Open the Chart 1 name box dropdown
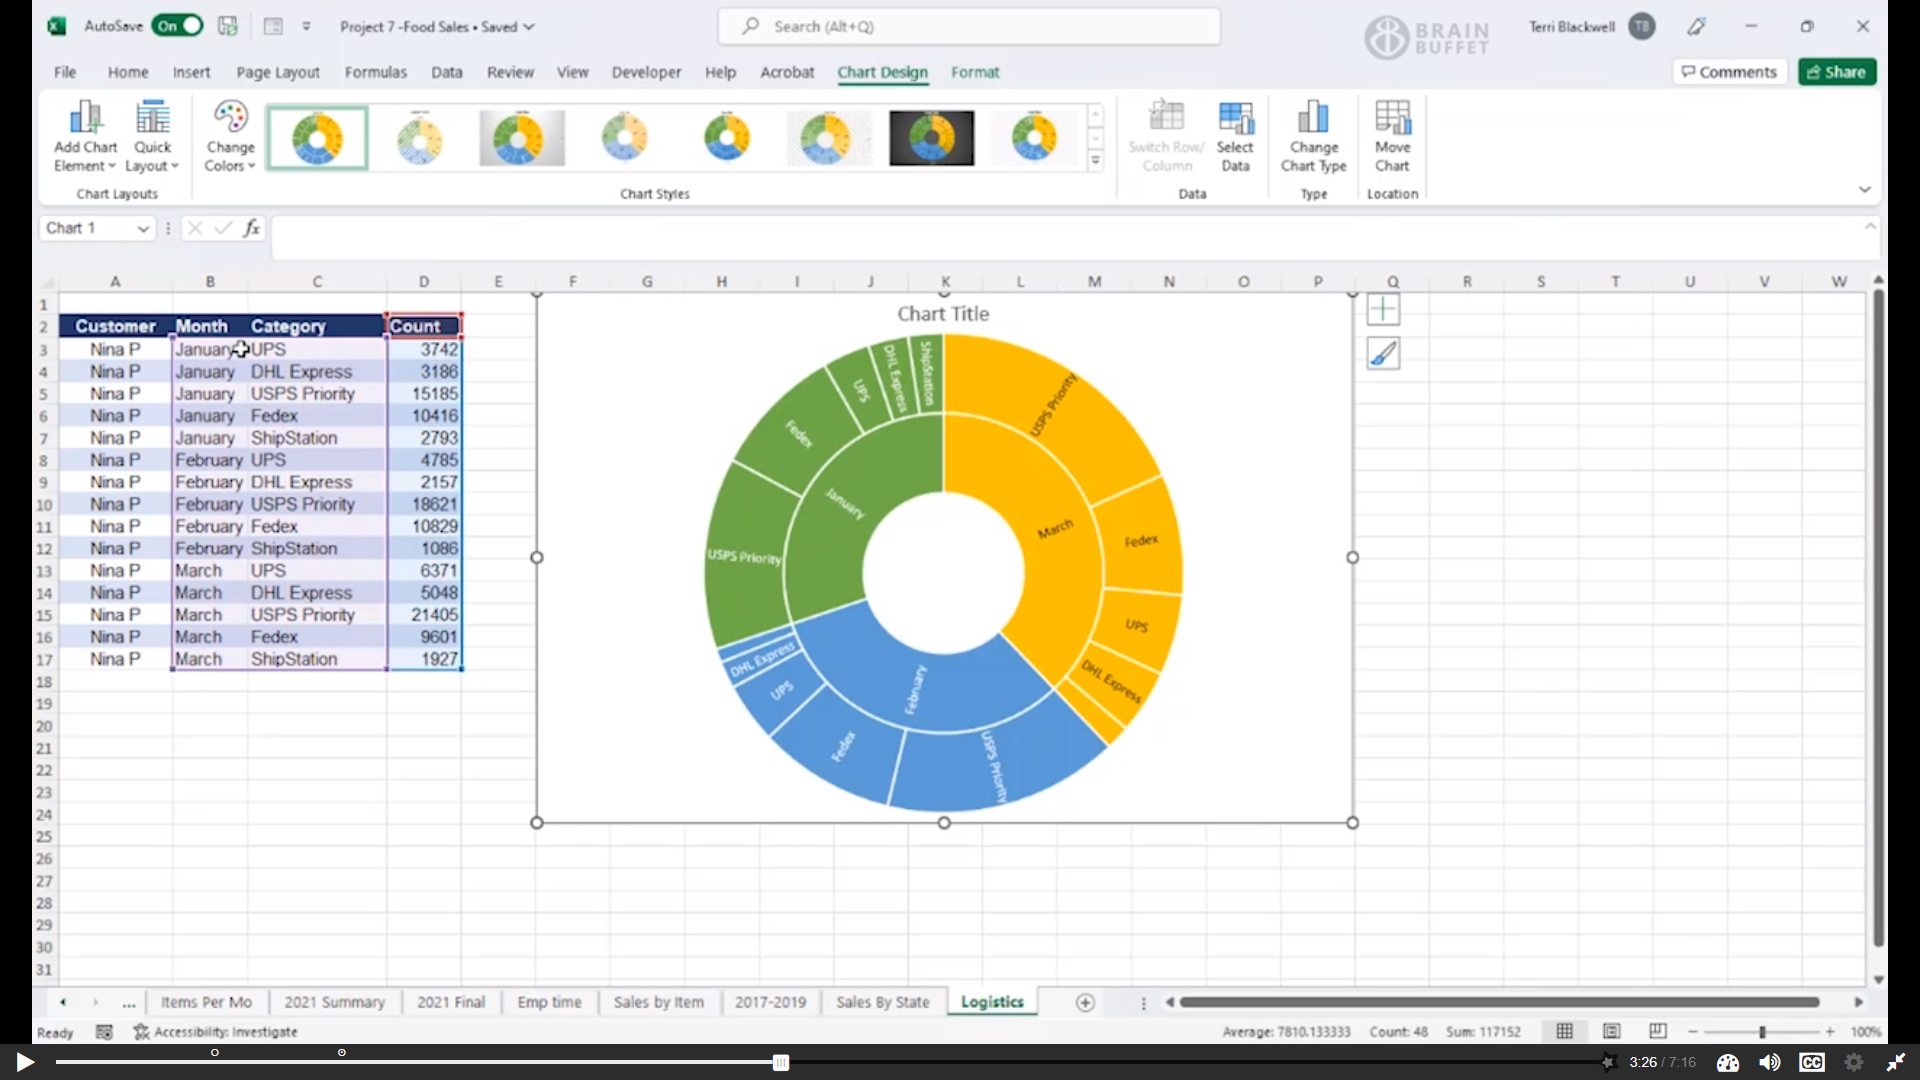 [x=143, y=228]
